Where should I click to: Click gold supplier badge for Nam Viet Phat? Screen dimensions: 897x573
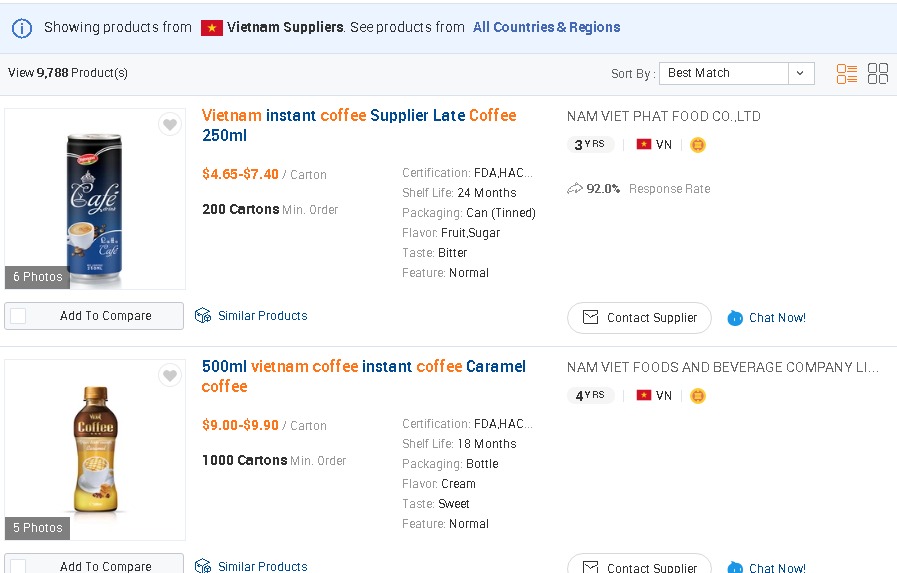pos(697,145)
